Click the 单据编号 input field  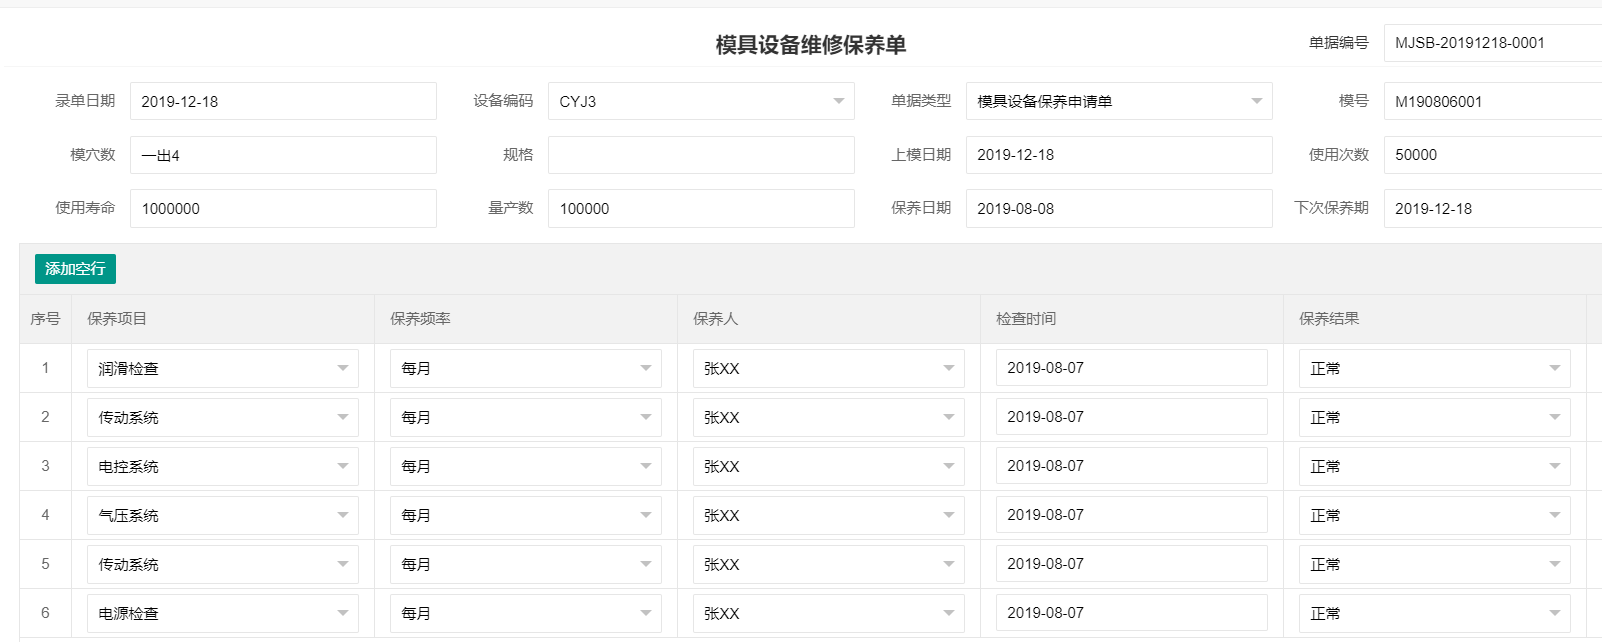1492,43
